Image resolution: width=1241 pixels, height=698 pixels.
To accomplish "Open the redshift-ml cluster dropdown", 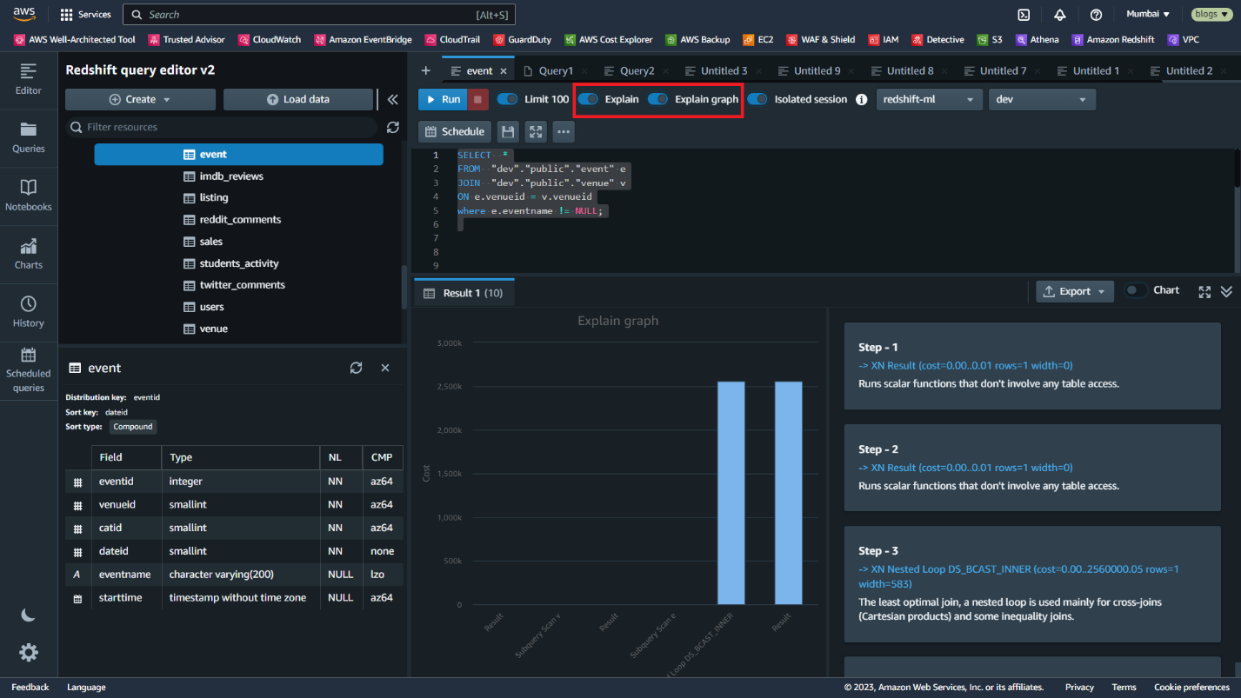I will click(929, 99).
